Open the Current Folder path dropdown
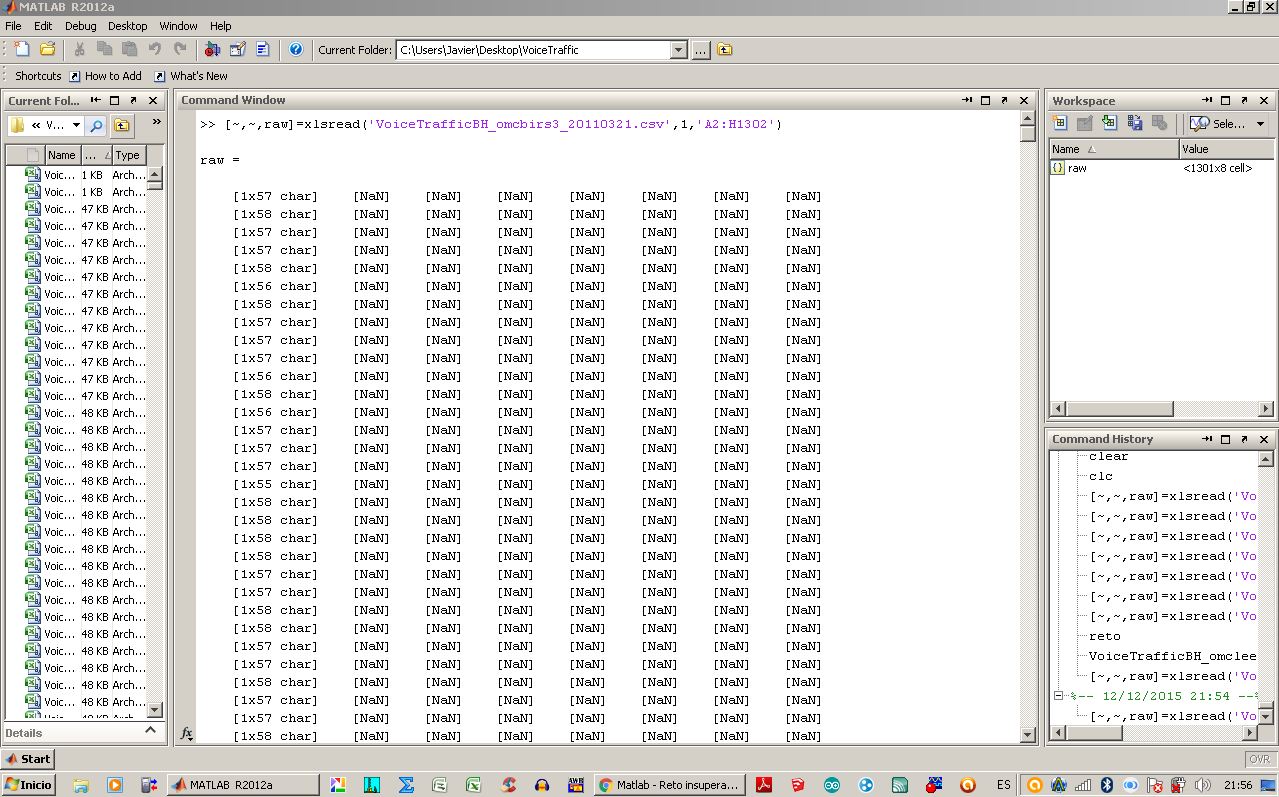 (x=678, y=49)
